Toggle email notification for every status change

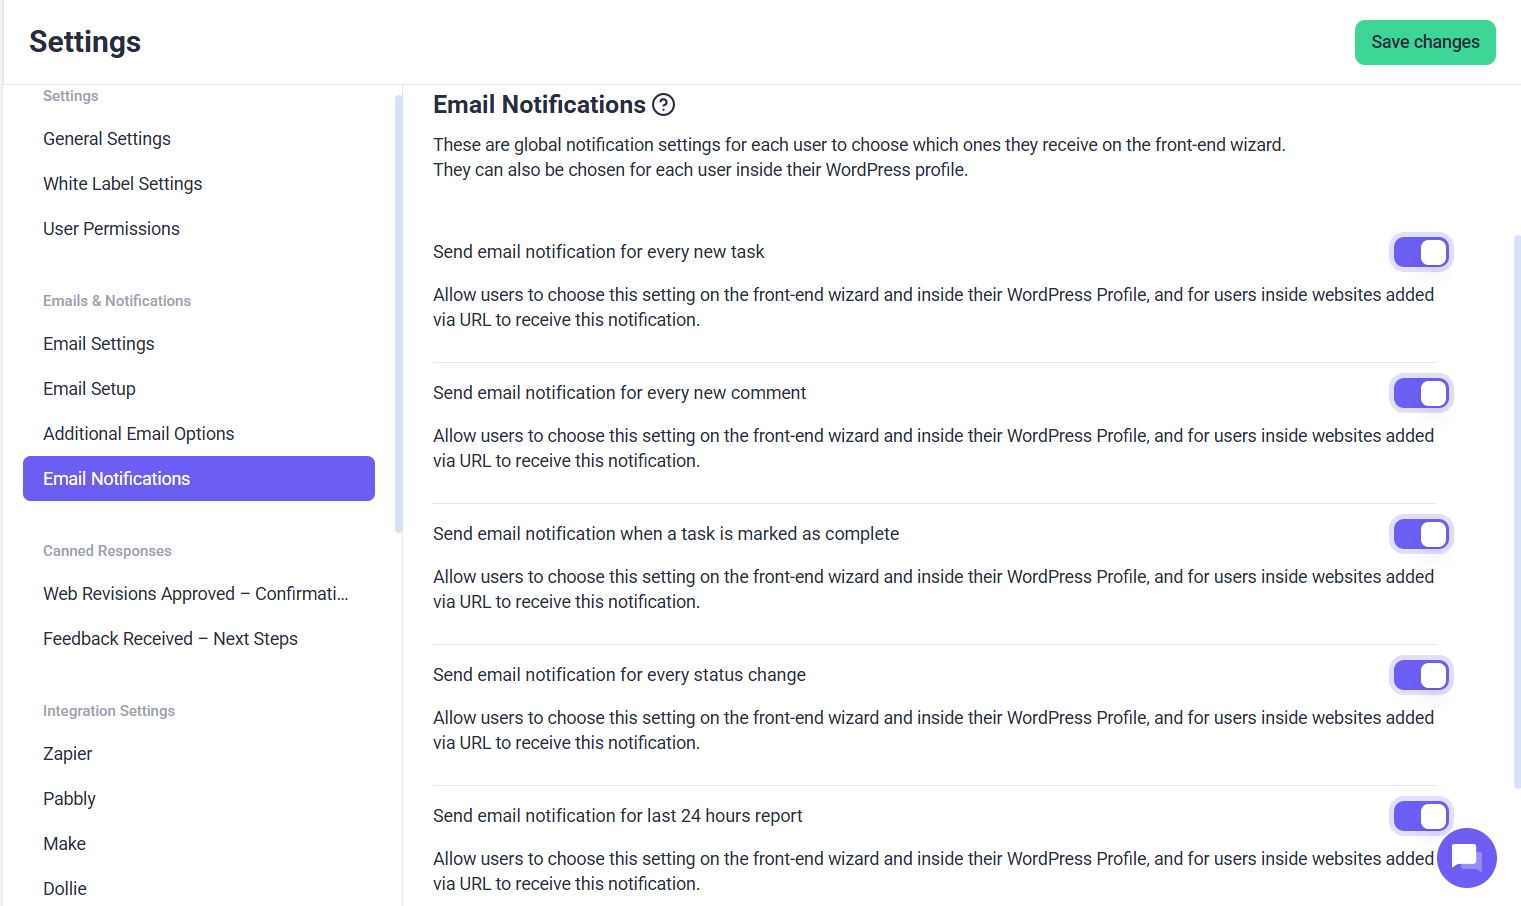click(x=1421, y=675)
